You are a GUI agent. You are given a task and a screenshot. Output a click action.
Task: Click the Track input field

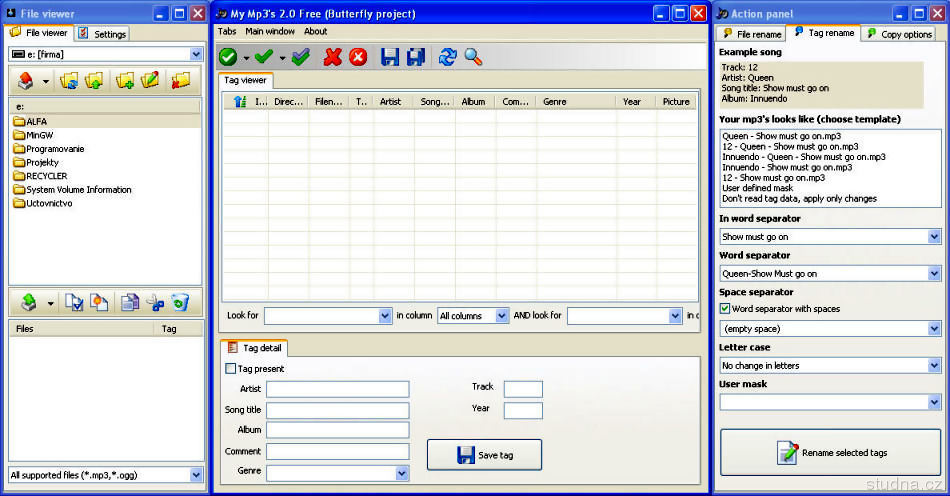[x=523, y=389]
